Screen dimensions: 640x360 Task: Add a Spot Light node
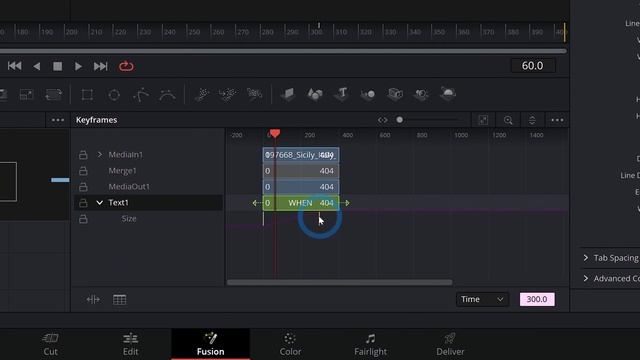(x=421, y=94)
